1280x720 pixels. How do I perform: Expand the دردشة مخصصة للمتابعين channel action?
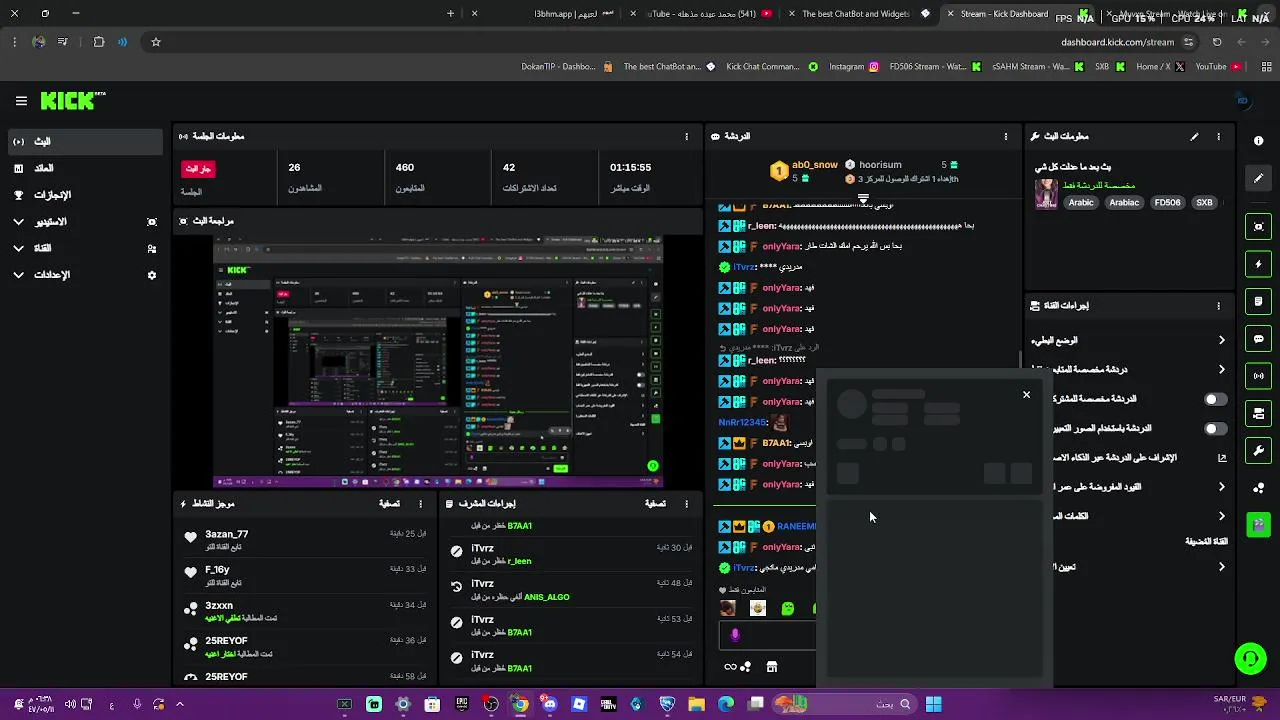1221,370
